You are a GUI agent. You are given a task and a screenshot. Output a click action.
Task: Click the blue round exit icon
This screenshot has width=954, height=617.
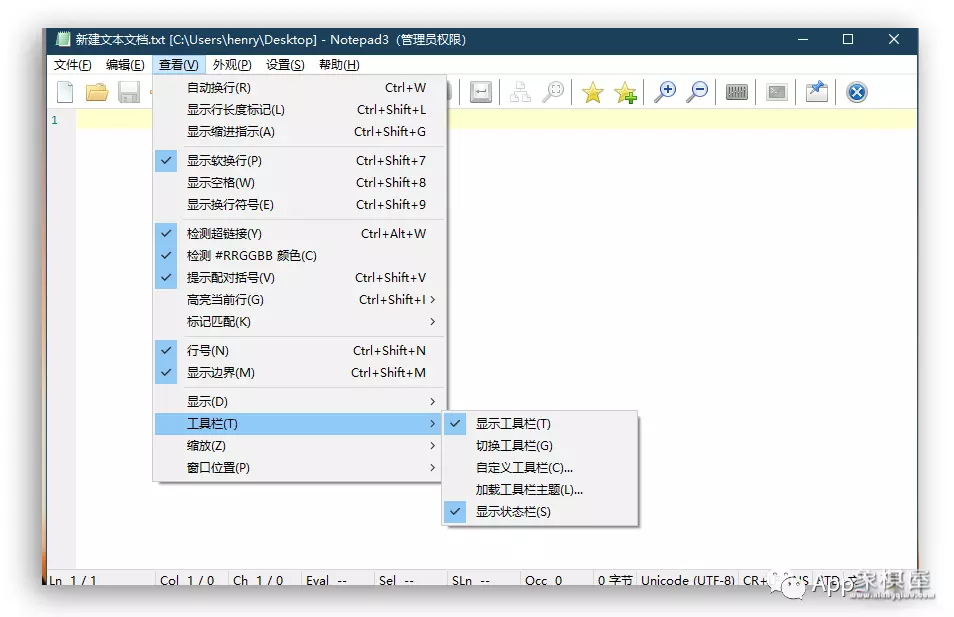(x=857, y=92)
